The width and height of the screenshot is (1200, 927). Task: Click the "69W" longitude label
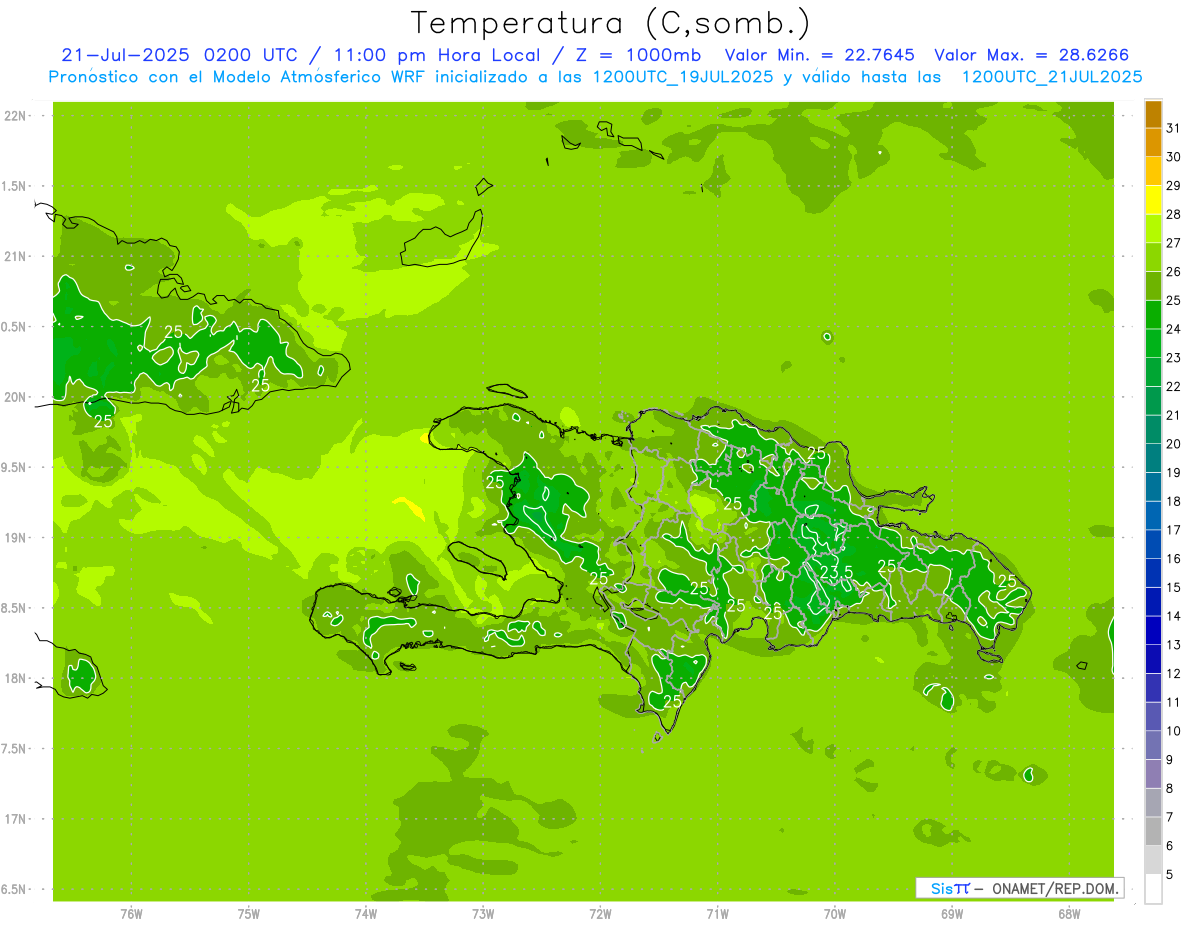click(x=952, y=913)
